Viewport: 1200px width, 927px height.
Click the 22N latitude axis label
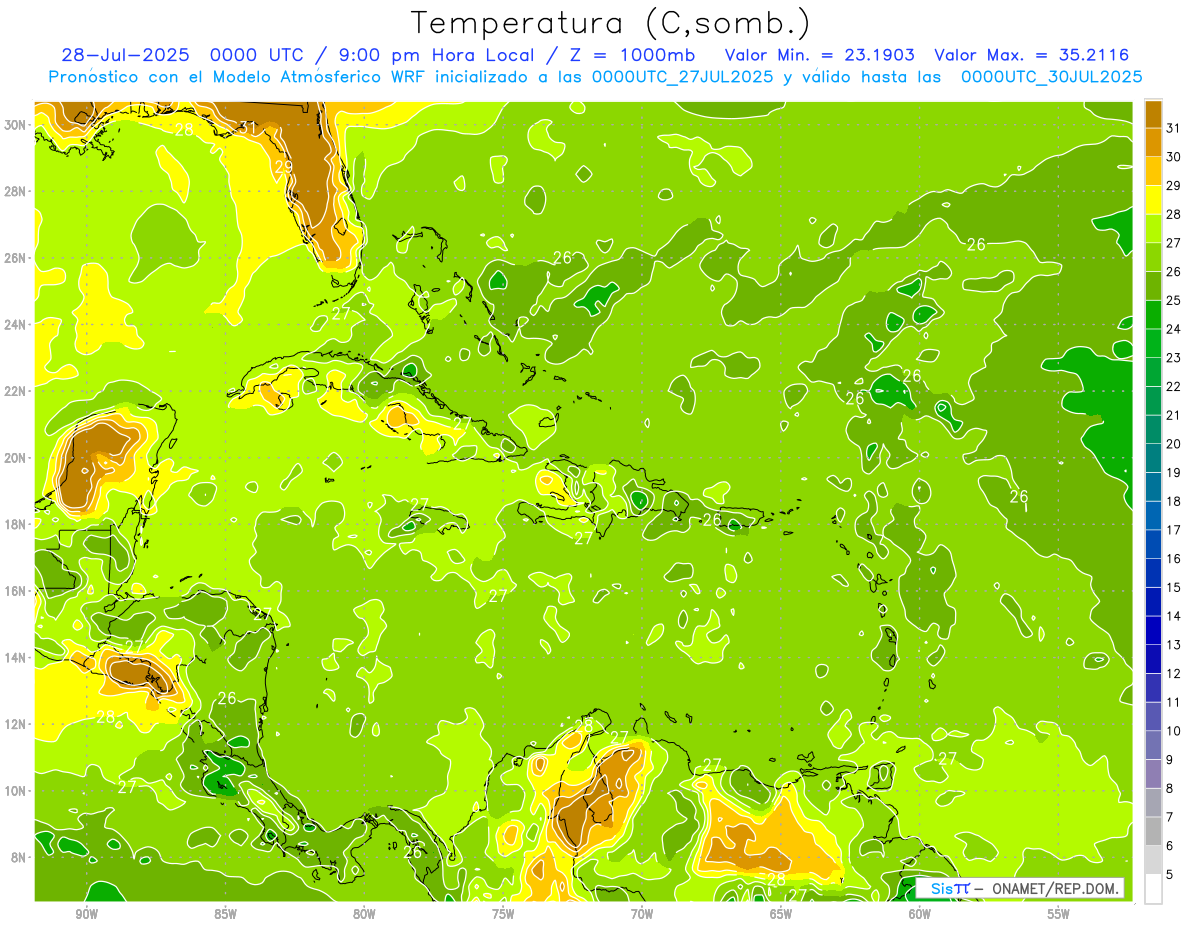point(16,391)
